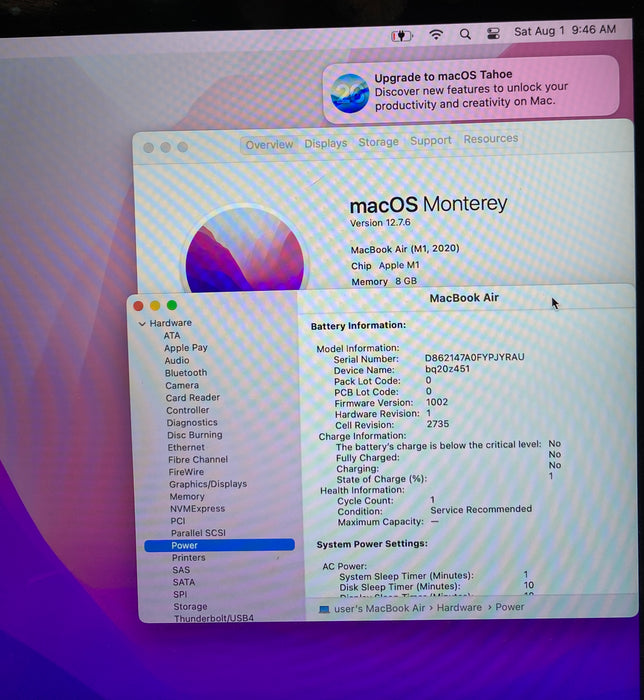Select Parallel SCSI in the sidebar

click(x=198, y=533)
